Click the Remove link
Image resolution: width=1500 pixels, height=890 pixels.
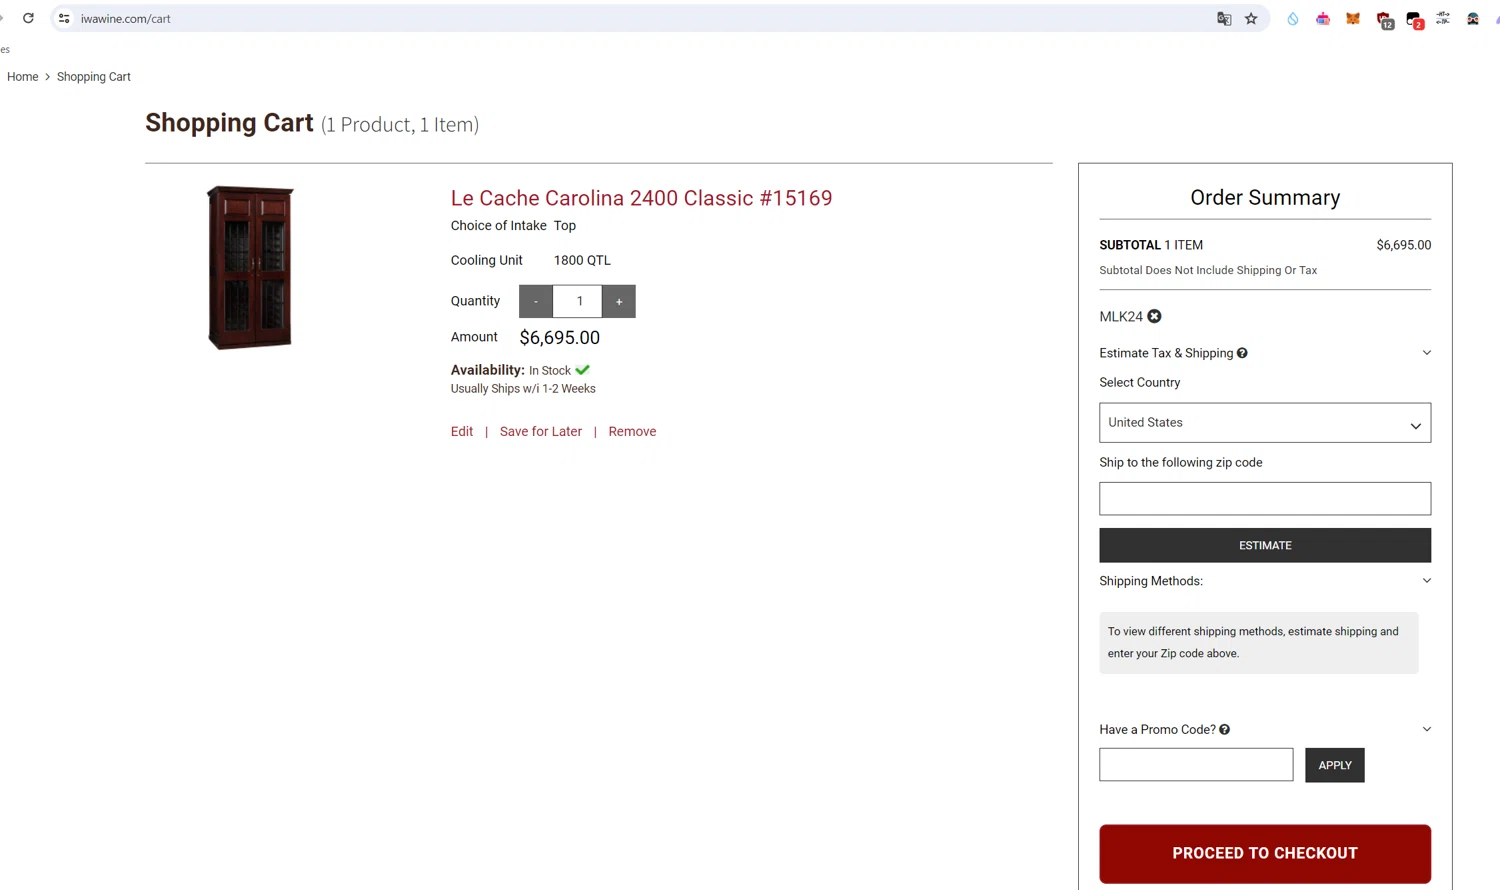(632, 432)
